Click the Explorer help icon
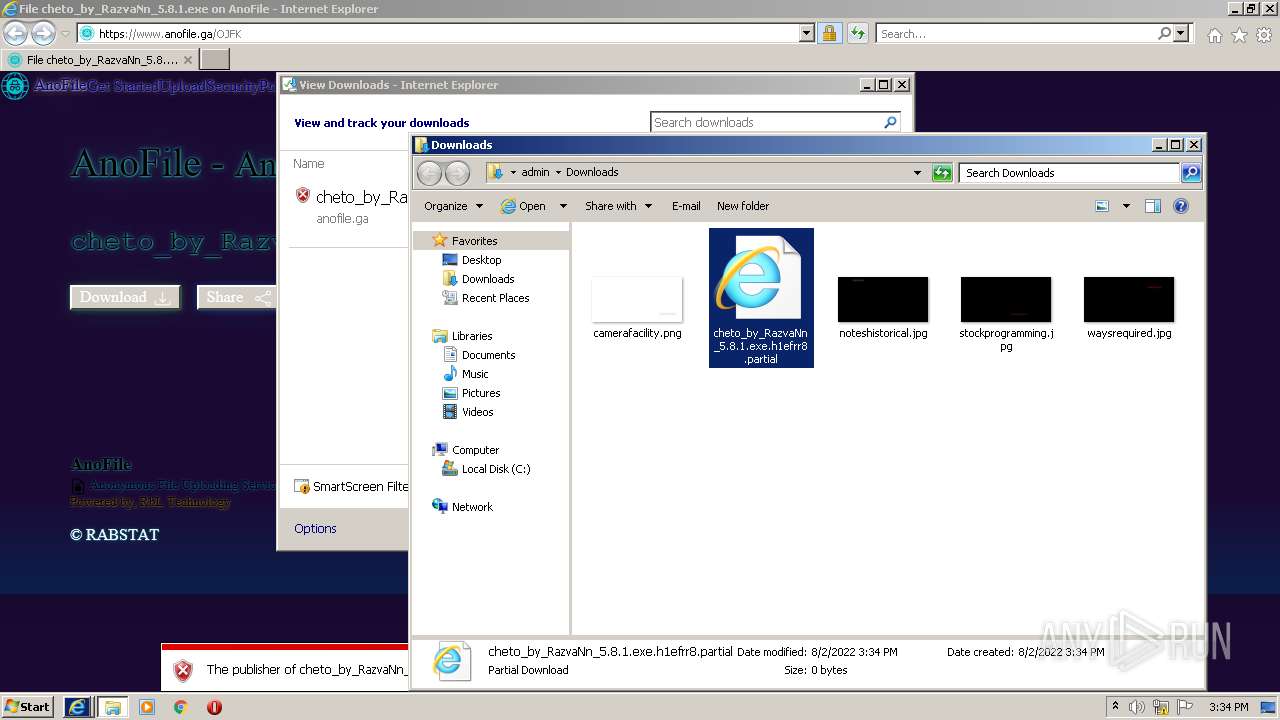Viewport: 1280px width, 720px height. [x=1181, y=206]
